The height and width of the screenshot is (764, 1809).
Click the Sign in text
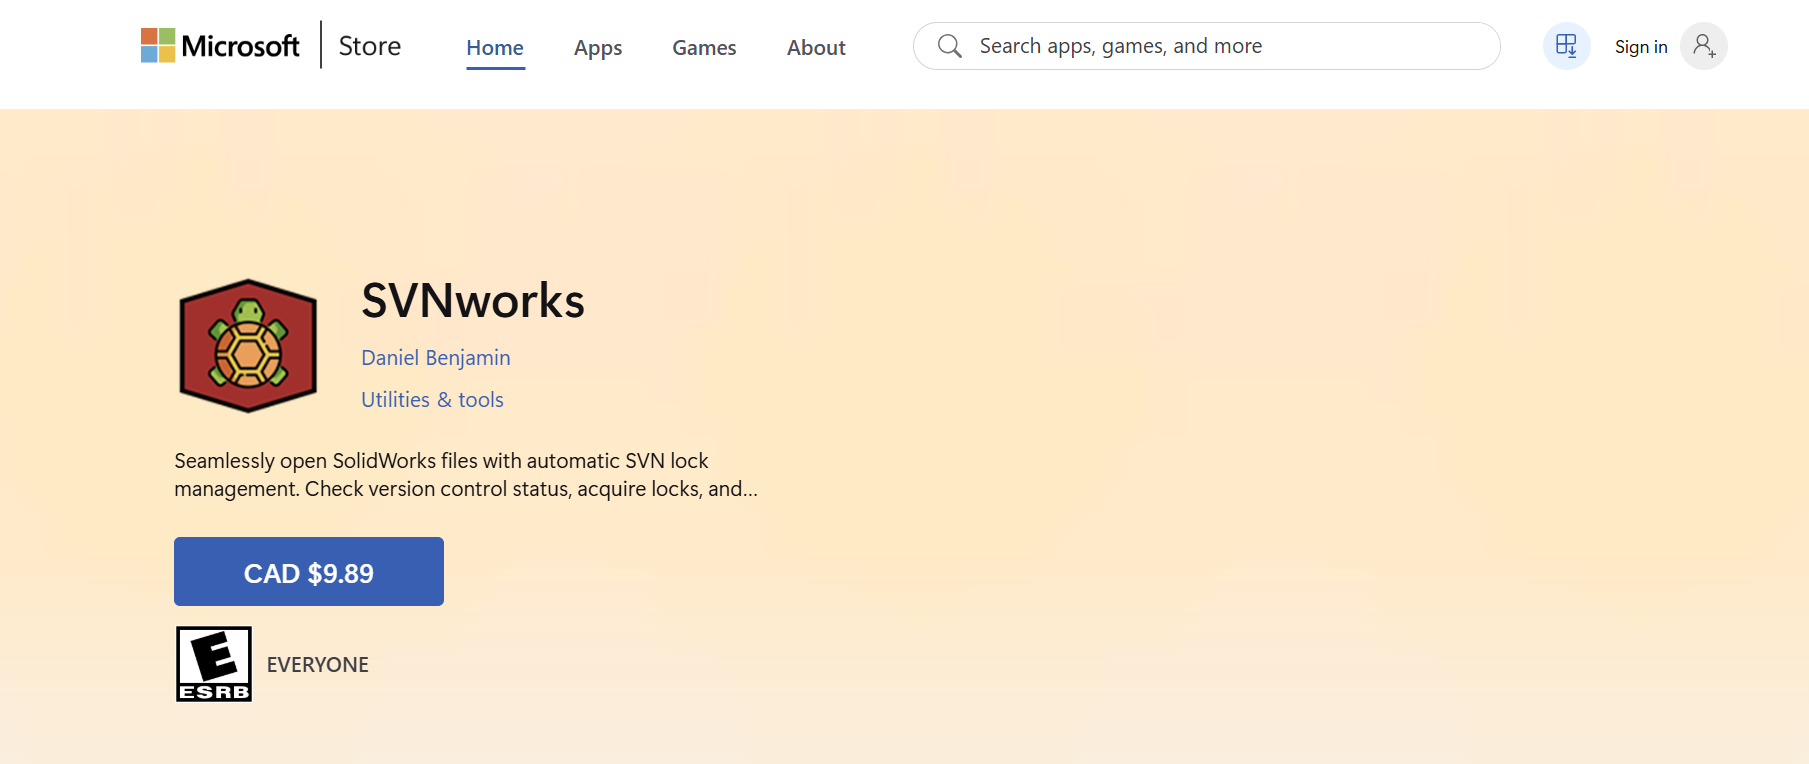(1641, 47)
